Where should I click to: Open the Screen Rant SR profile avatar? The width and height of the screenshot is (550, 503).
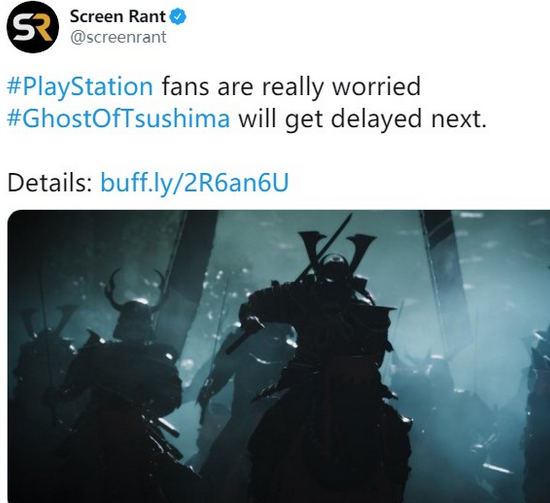(x=33, y=27)
